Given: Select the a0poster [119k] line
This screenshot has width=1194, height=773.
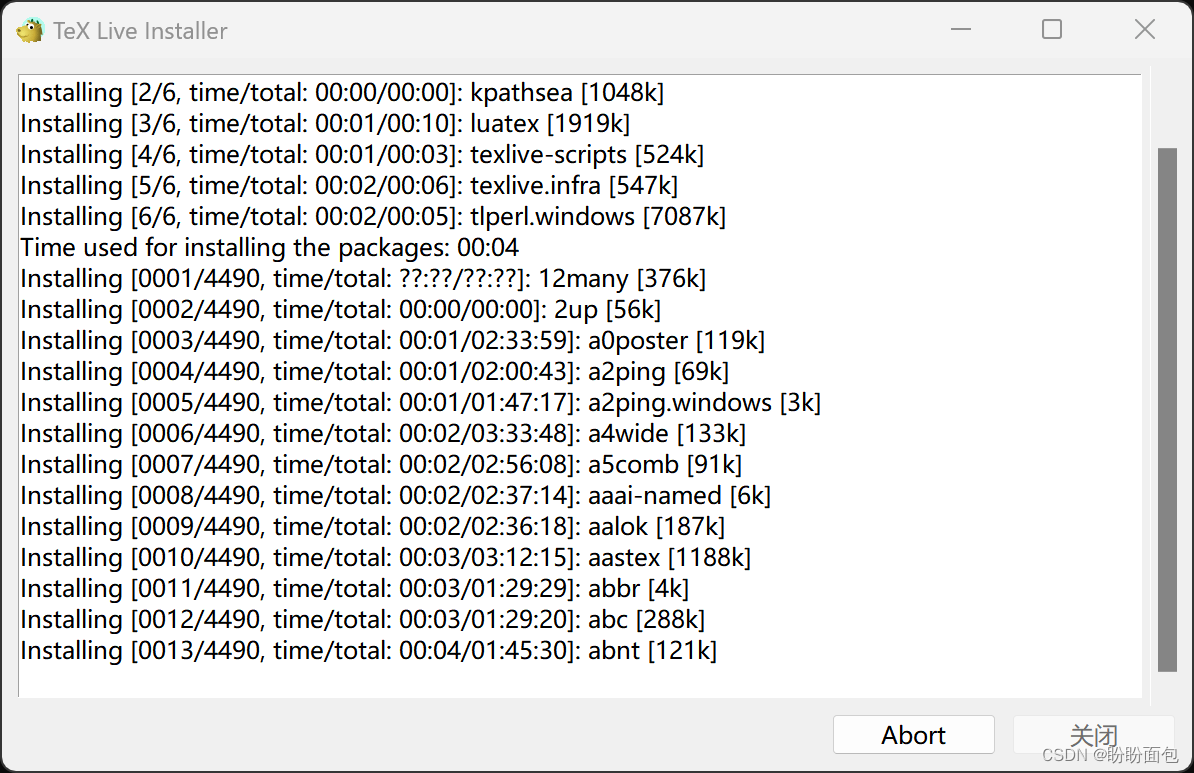Looking at the screenshot, I should [392, 340].
